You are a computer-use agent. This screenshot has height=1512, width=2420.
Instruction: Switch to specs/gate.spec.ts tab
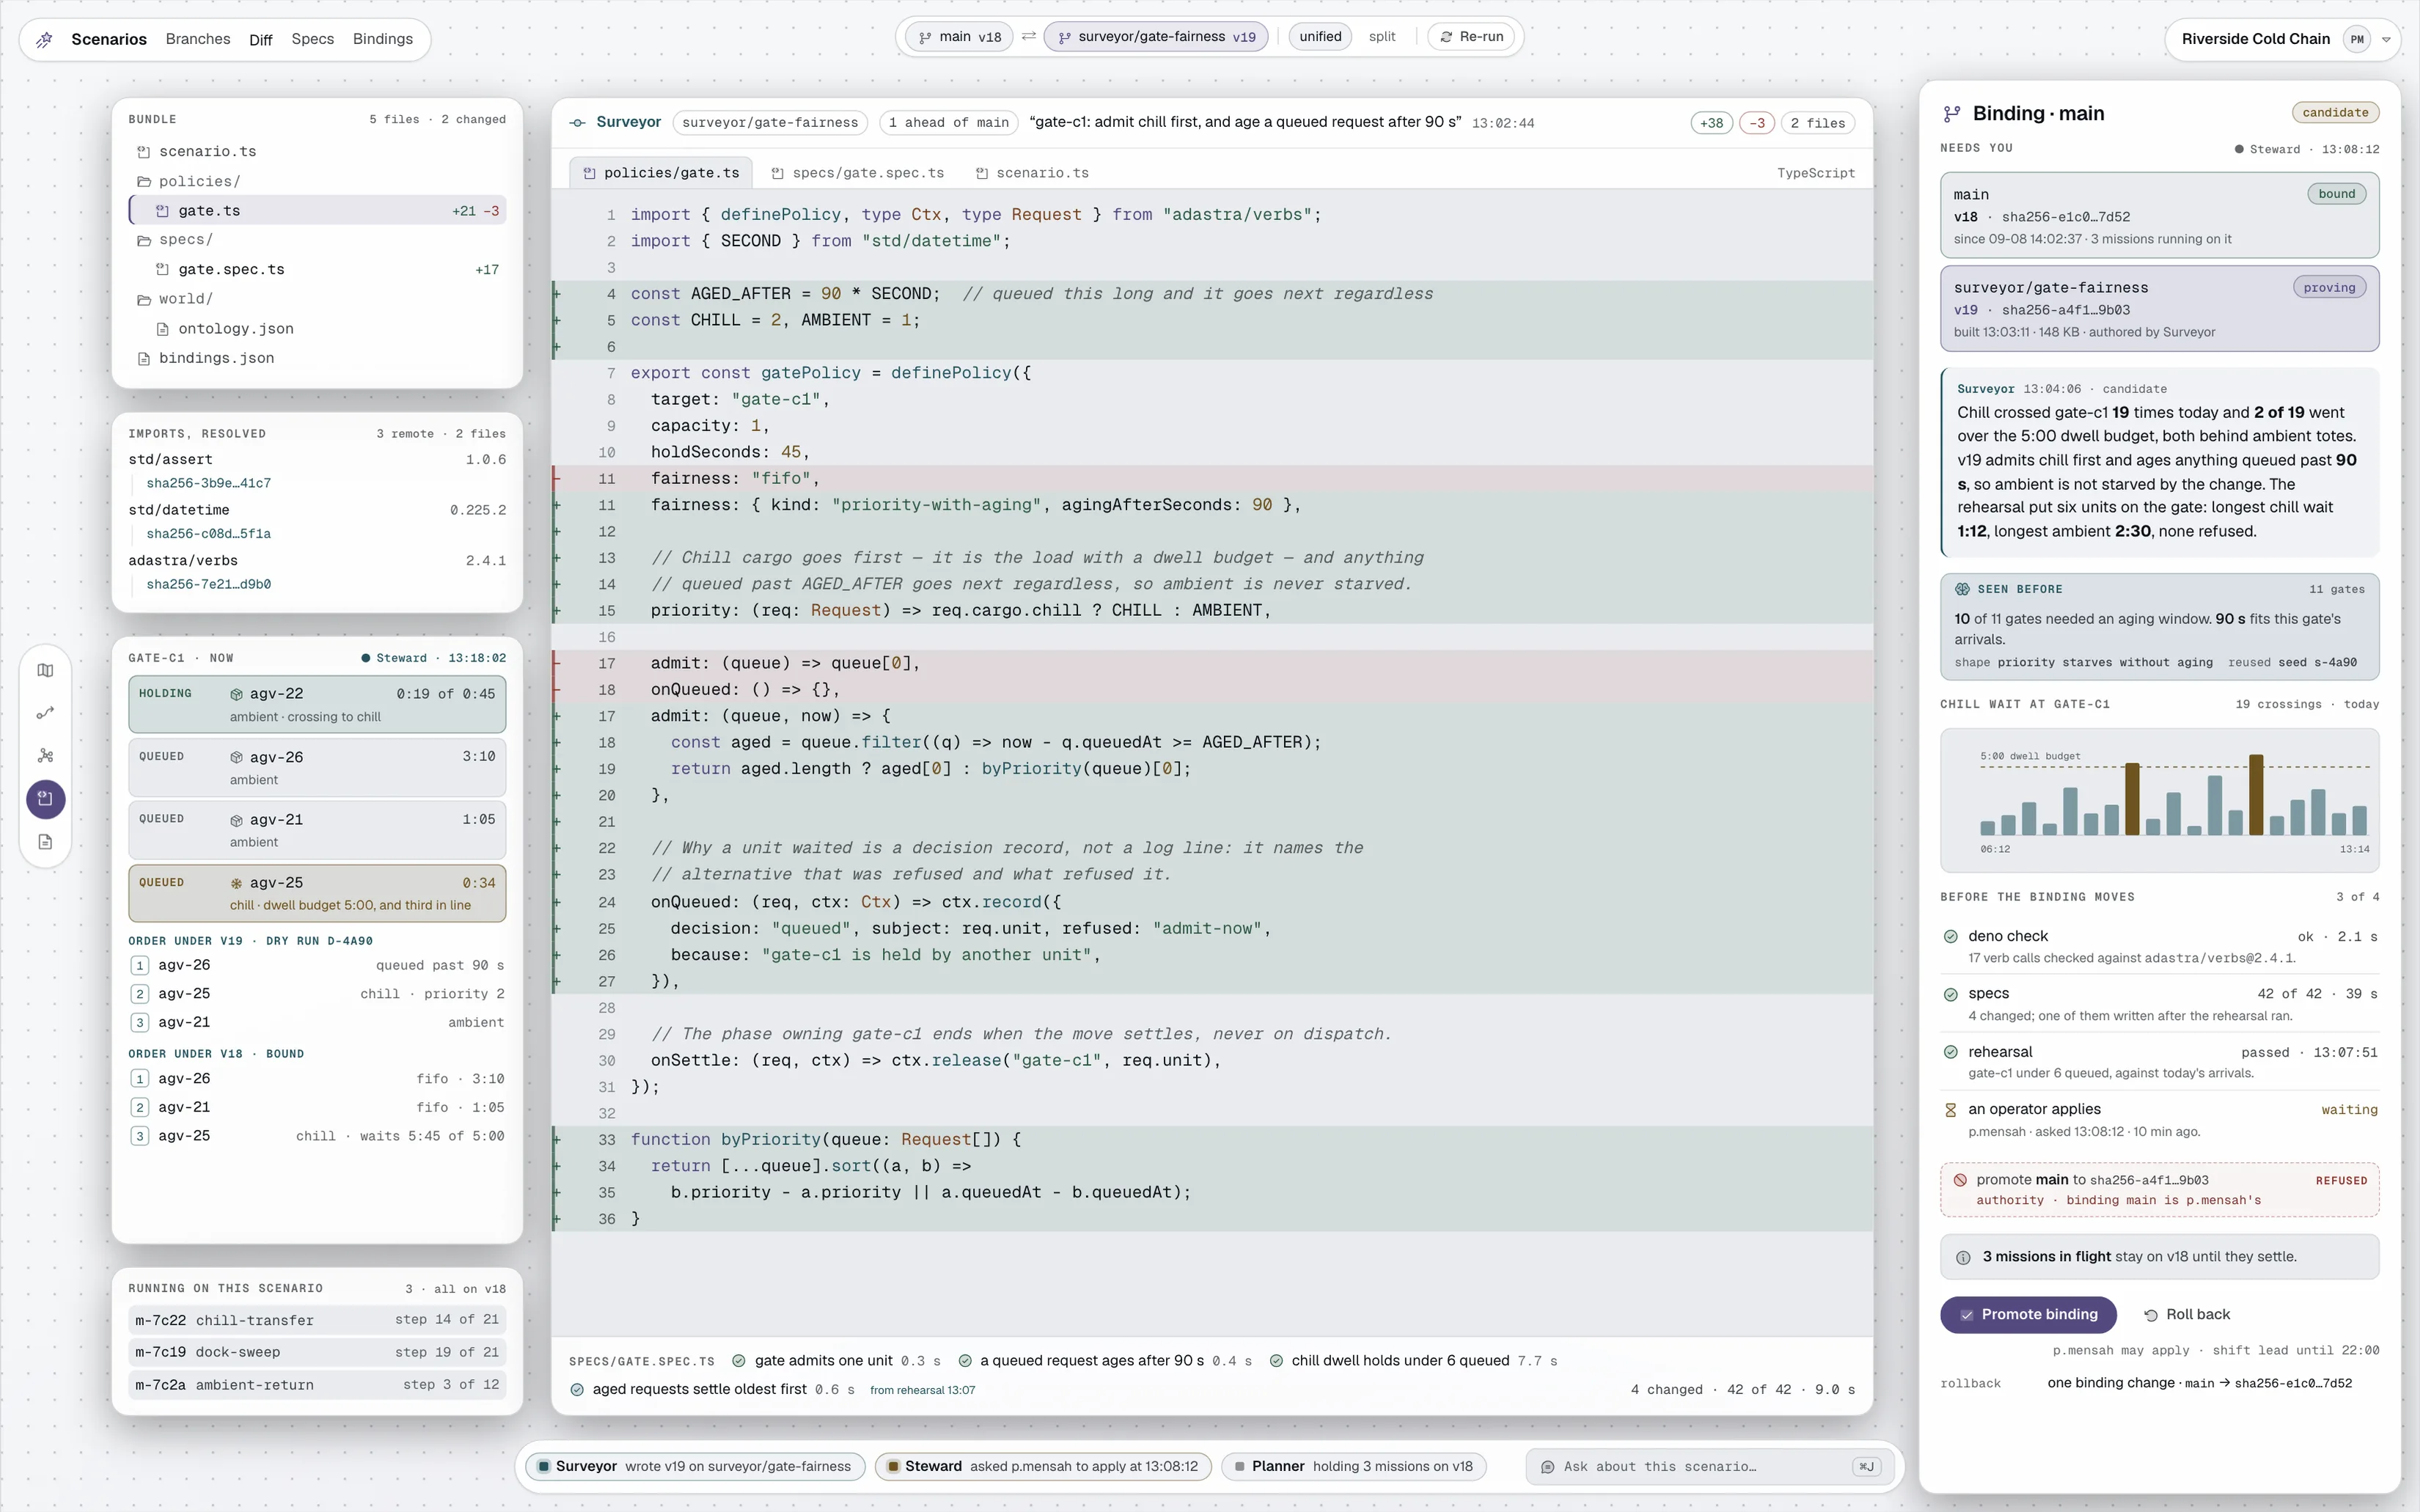click(x=858, y=173)
